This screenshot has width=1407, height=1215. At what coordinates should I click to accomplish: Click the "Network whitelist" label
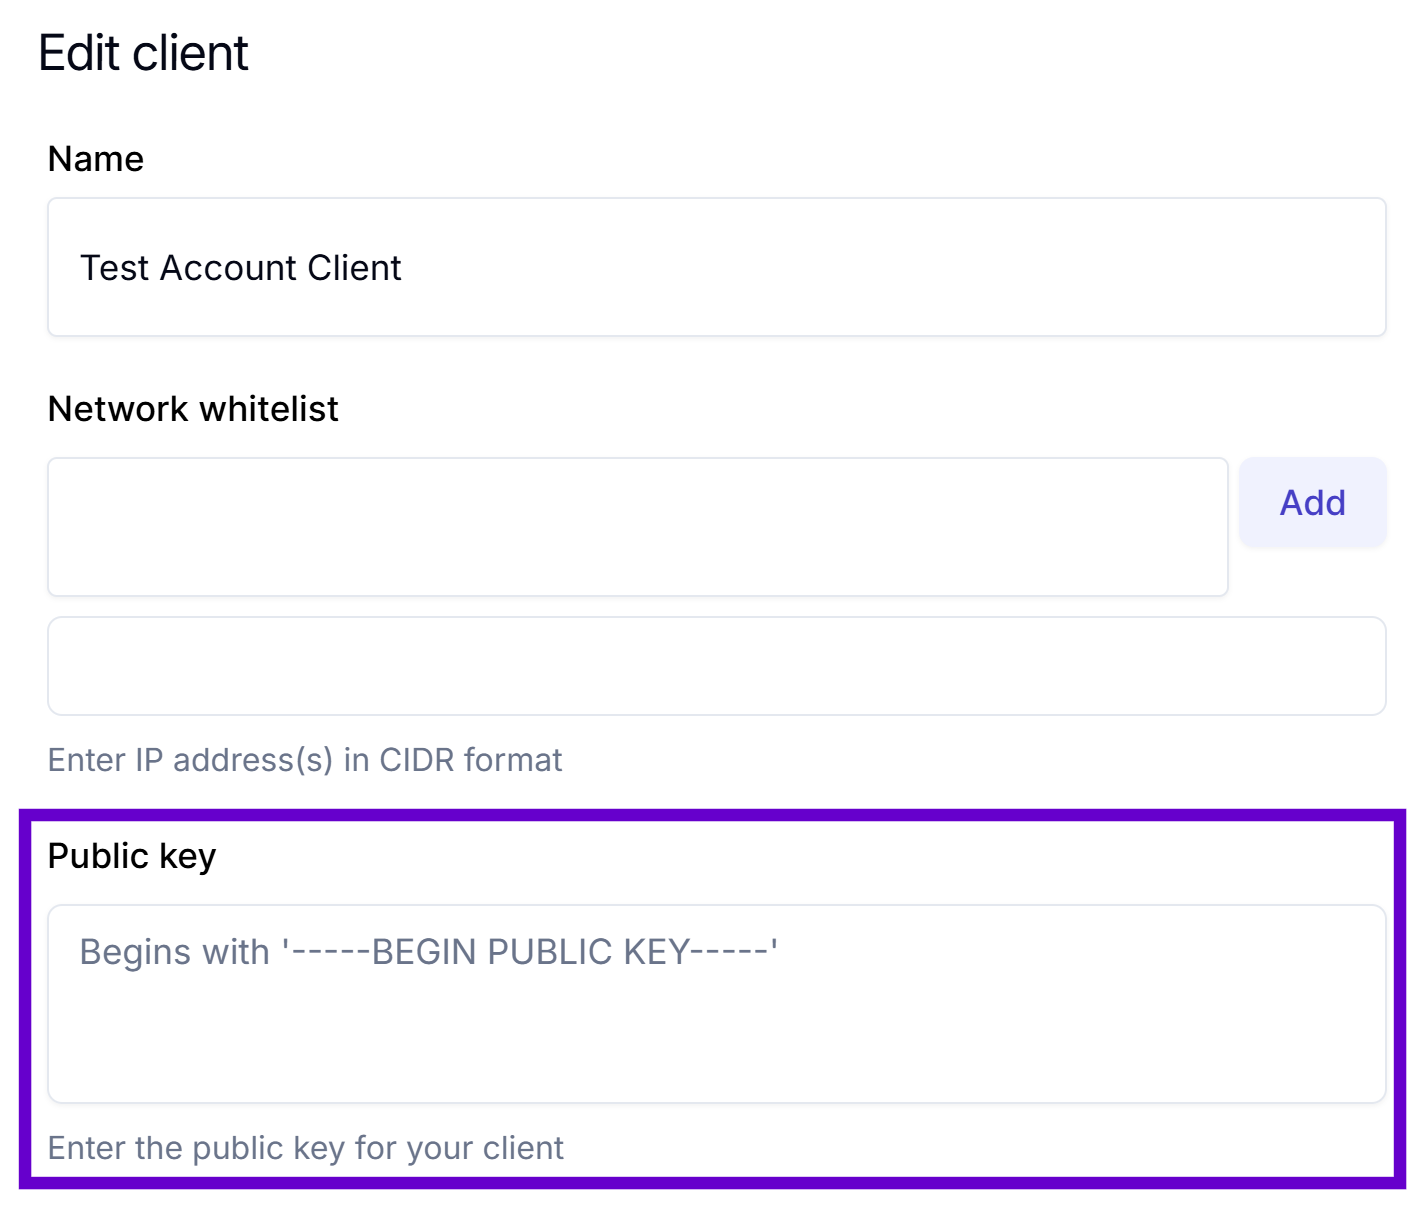193,409
